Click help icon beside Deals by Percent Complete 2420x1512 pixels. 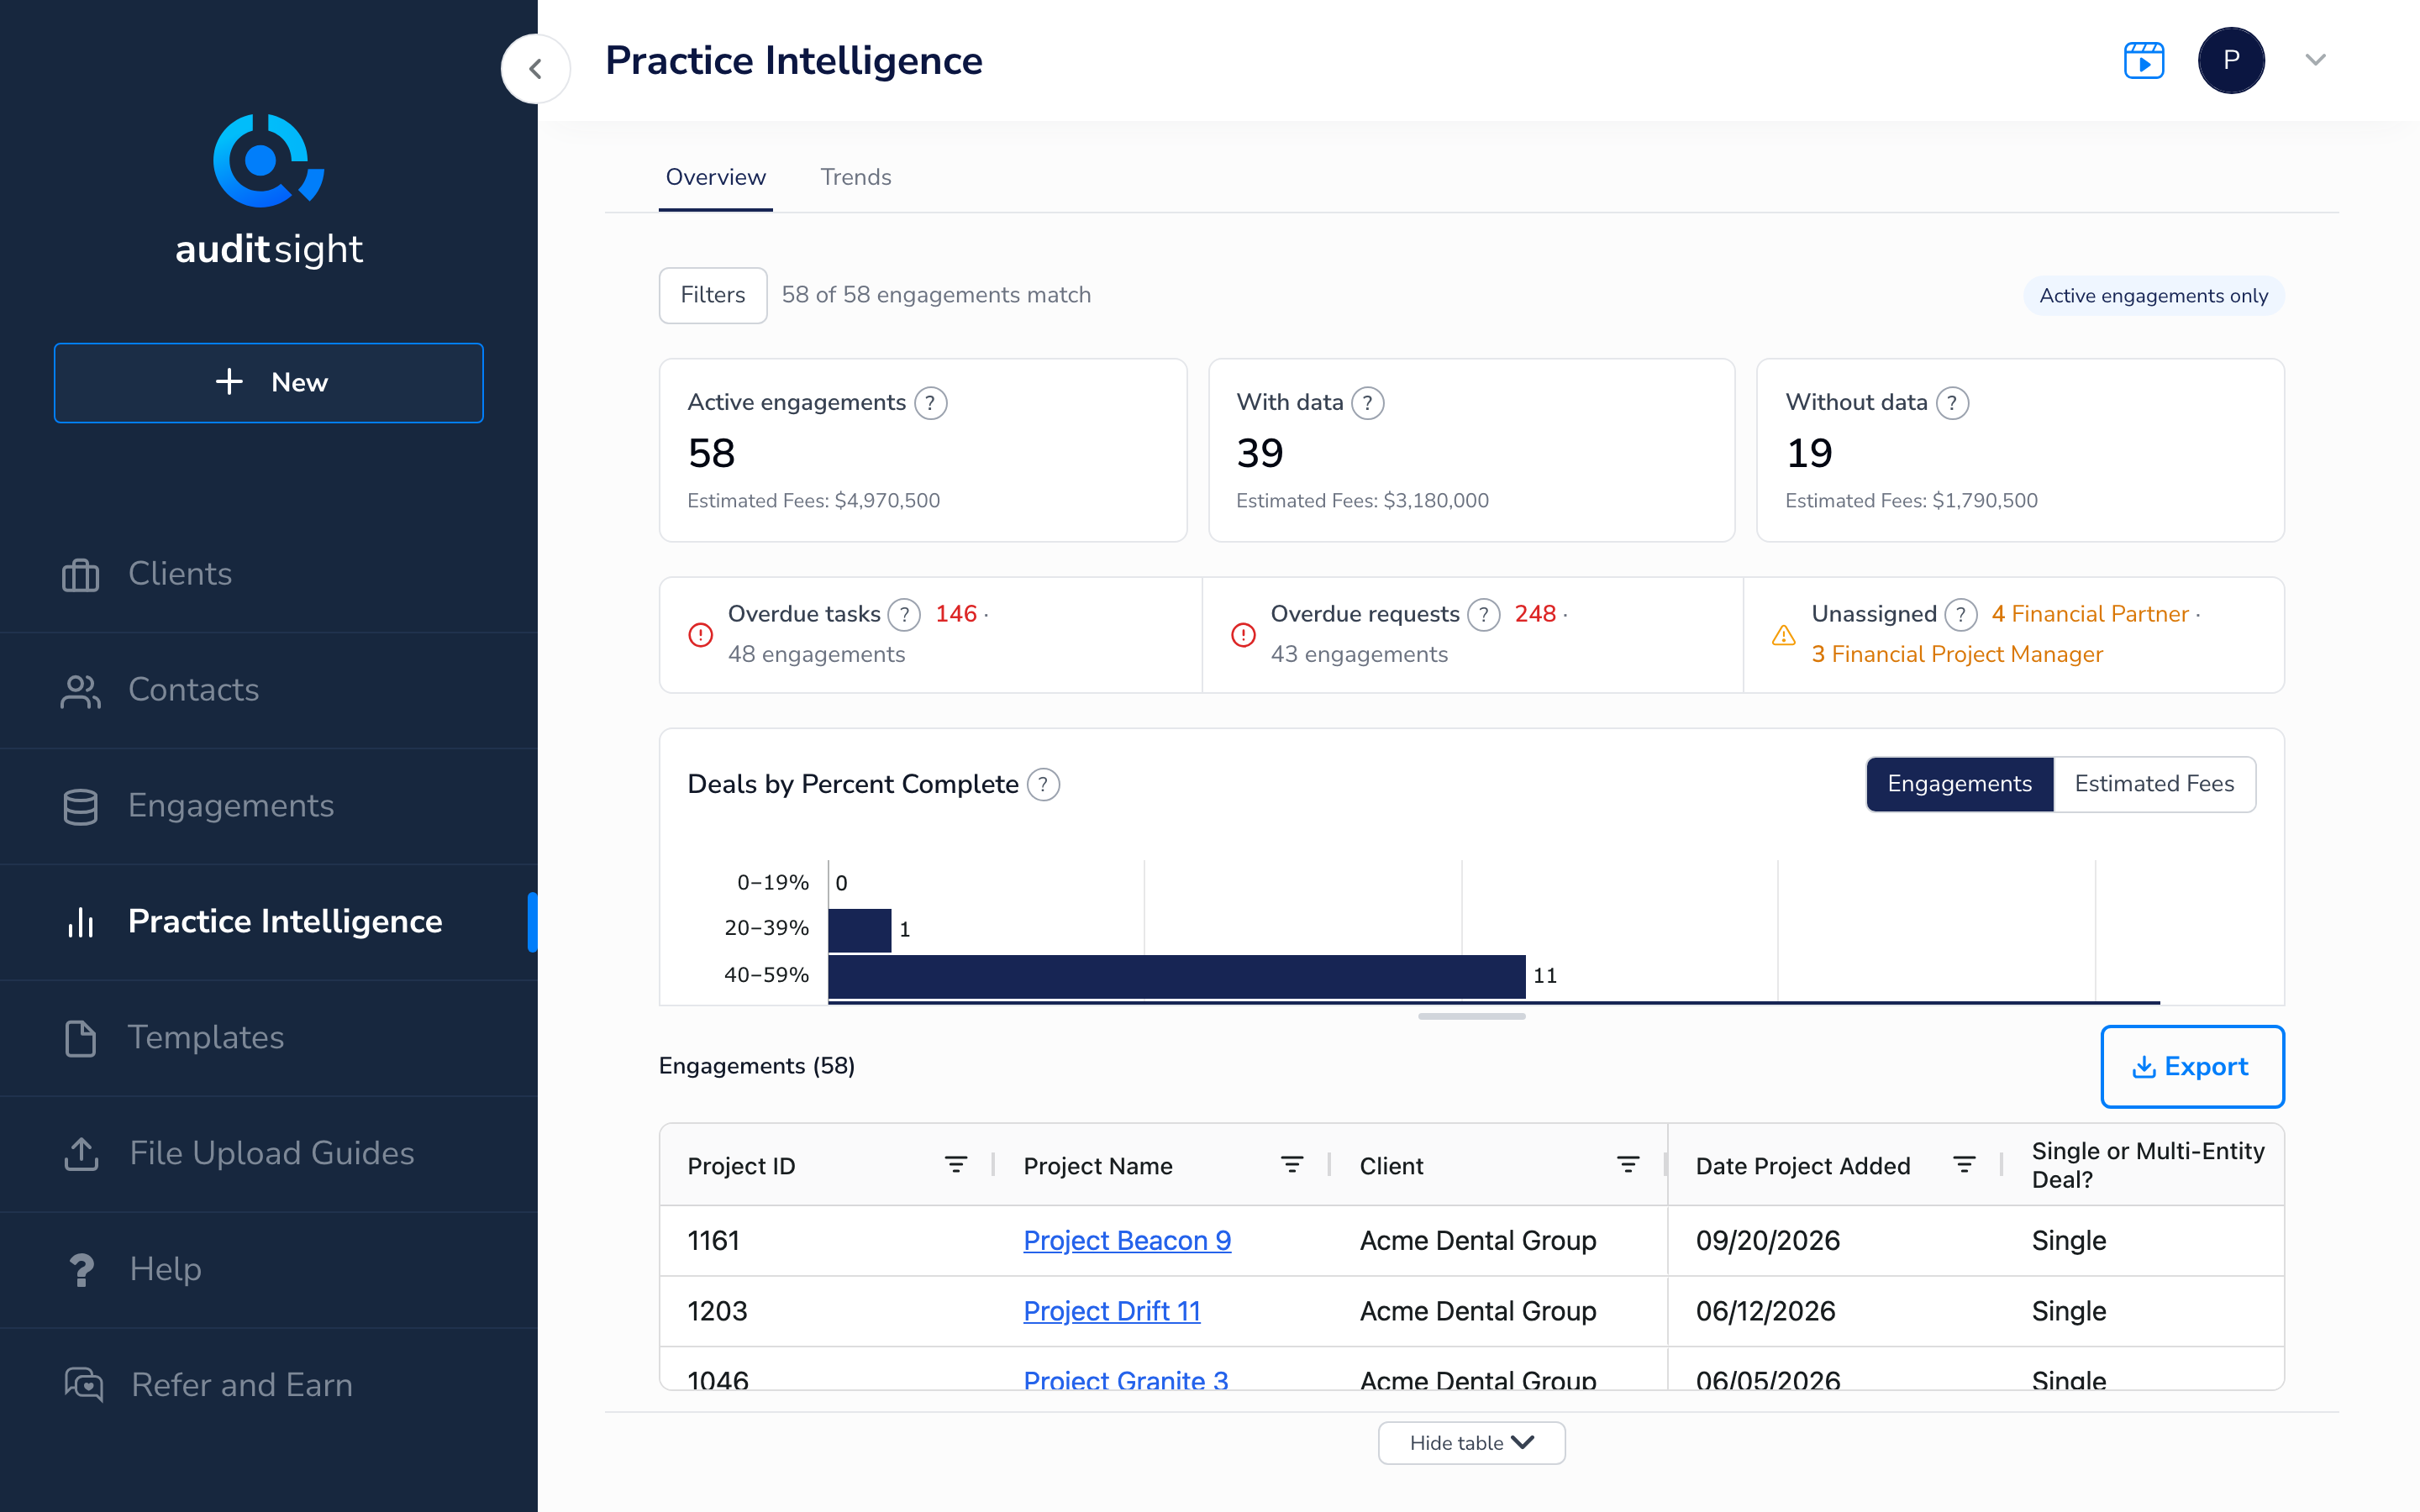[1043, 785]
